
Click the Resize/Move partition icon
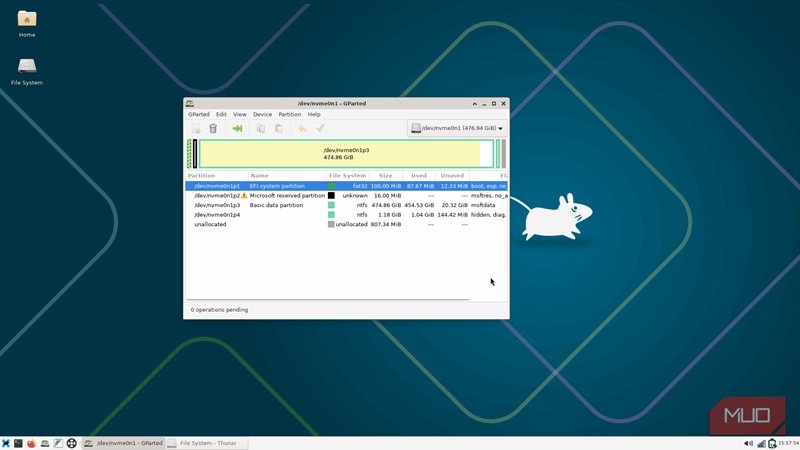(237, 128)
